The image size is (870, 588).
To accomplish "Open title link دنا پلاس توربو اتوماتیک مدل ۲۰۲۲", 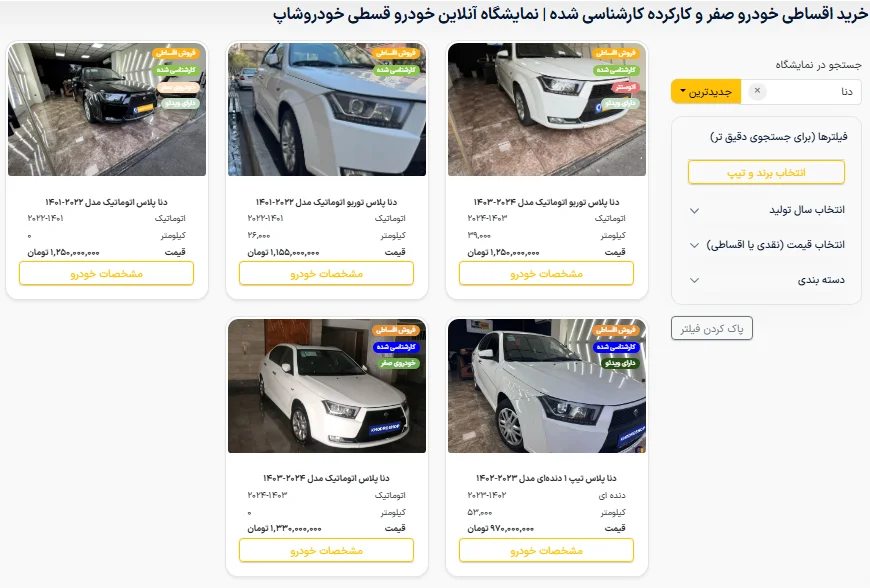I will tap(326, 202).
